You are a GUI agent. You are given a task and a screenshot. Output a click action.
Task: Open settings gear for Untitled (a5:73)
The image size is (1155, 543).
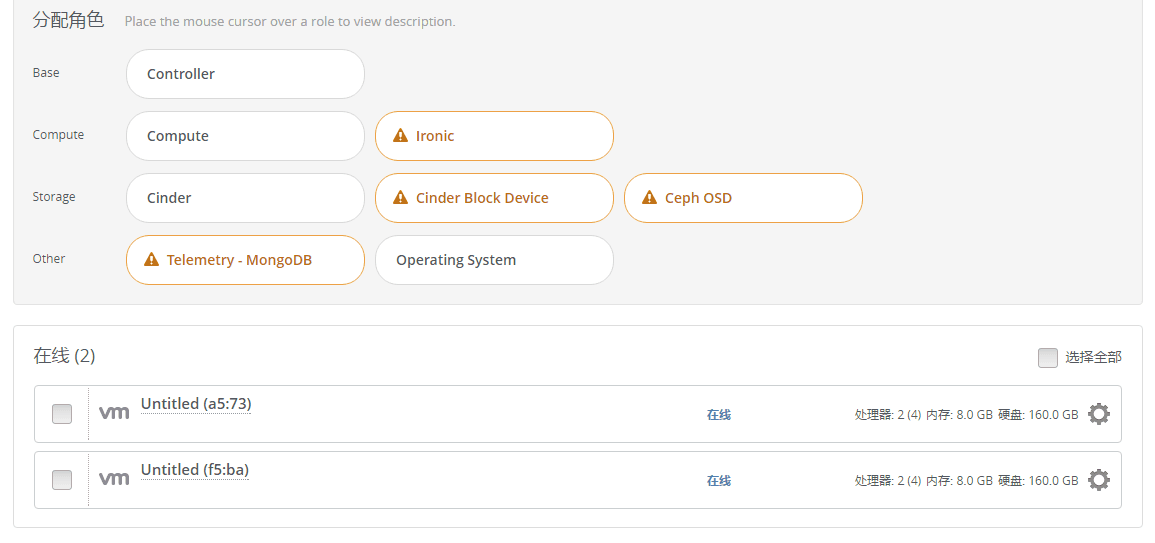coord(1098,414)
